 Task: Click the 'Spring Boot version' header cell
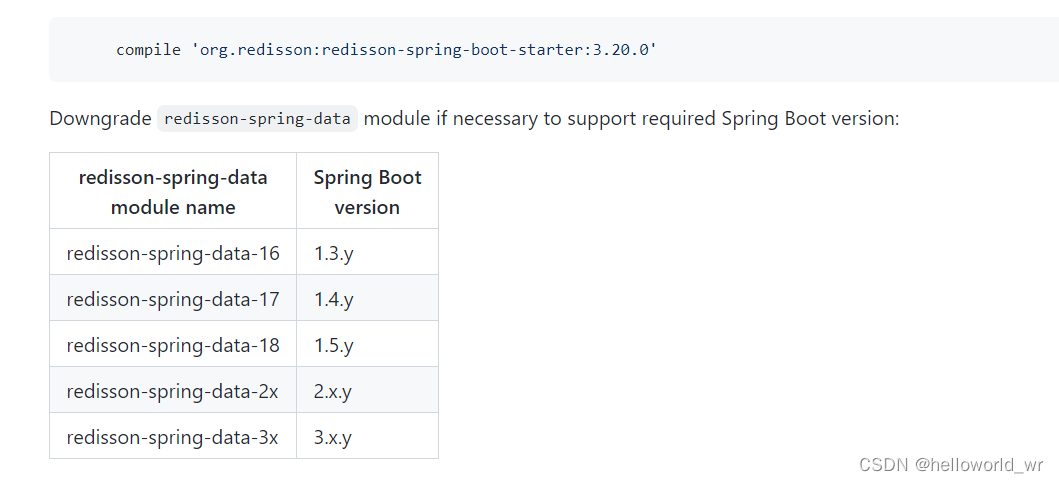point(367,192)
